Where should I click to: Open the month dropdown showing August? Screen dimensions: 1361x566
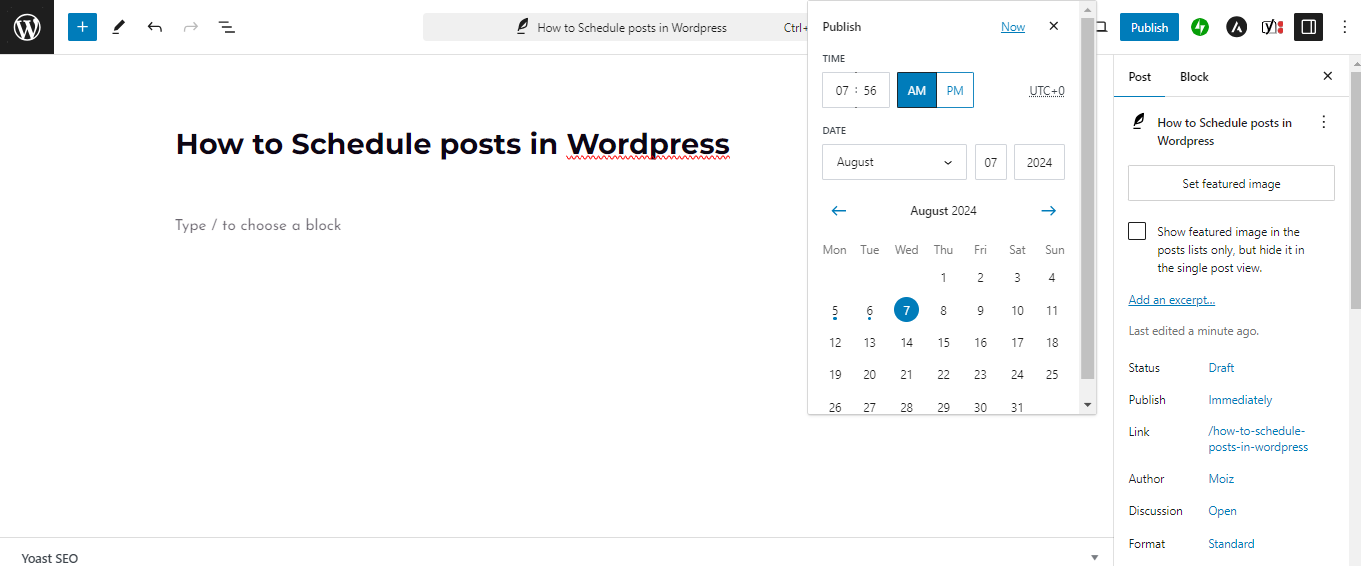click(x=894, y=162)
